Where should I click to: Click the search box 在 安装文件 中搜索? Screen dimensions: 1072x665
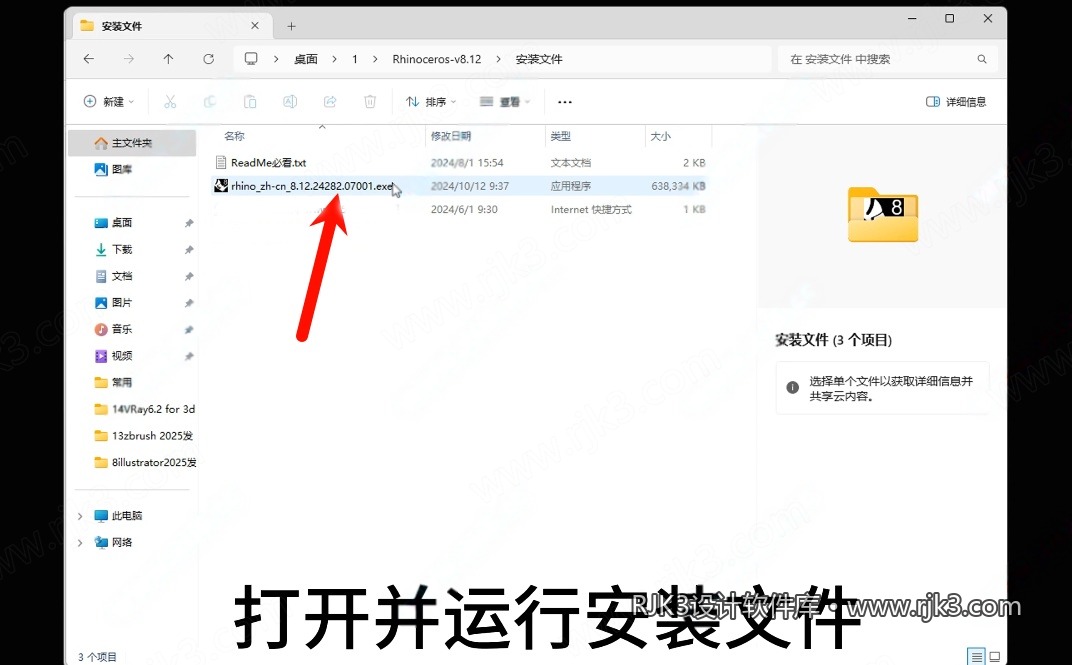887,59
